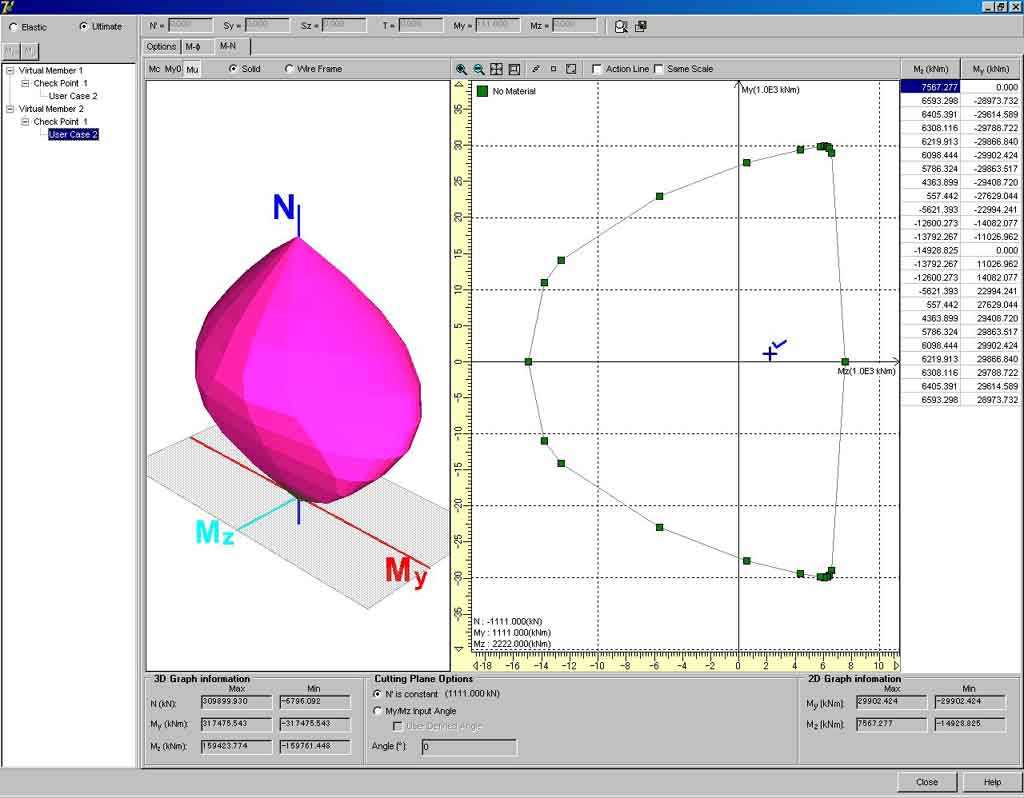
Task: Click the export icon at far right of top bar
Action: click(641, 26)
